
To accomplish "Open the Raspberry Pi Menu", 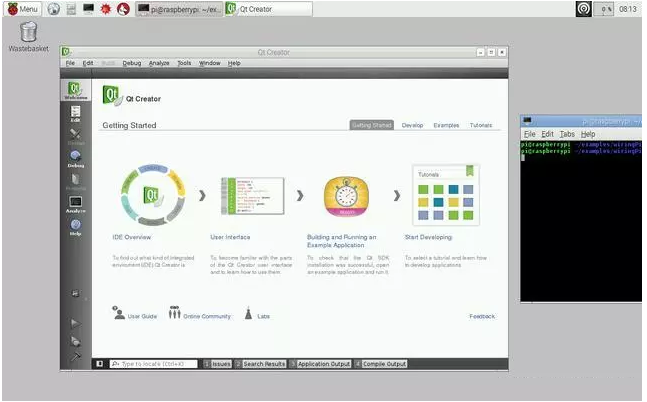I will [23, 8].
